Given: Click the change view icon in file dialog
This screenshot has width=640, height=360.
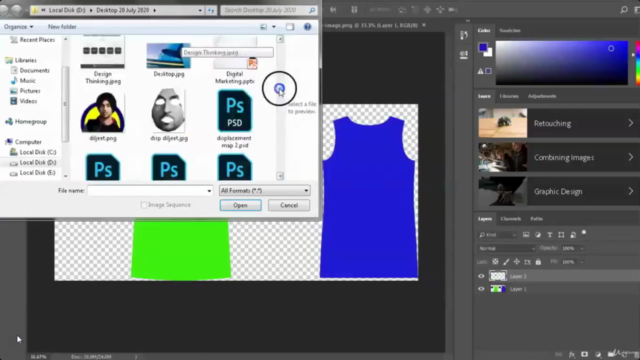Looking at the screenshot, I should tap(264, 27).
